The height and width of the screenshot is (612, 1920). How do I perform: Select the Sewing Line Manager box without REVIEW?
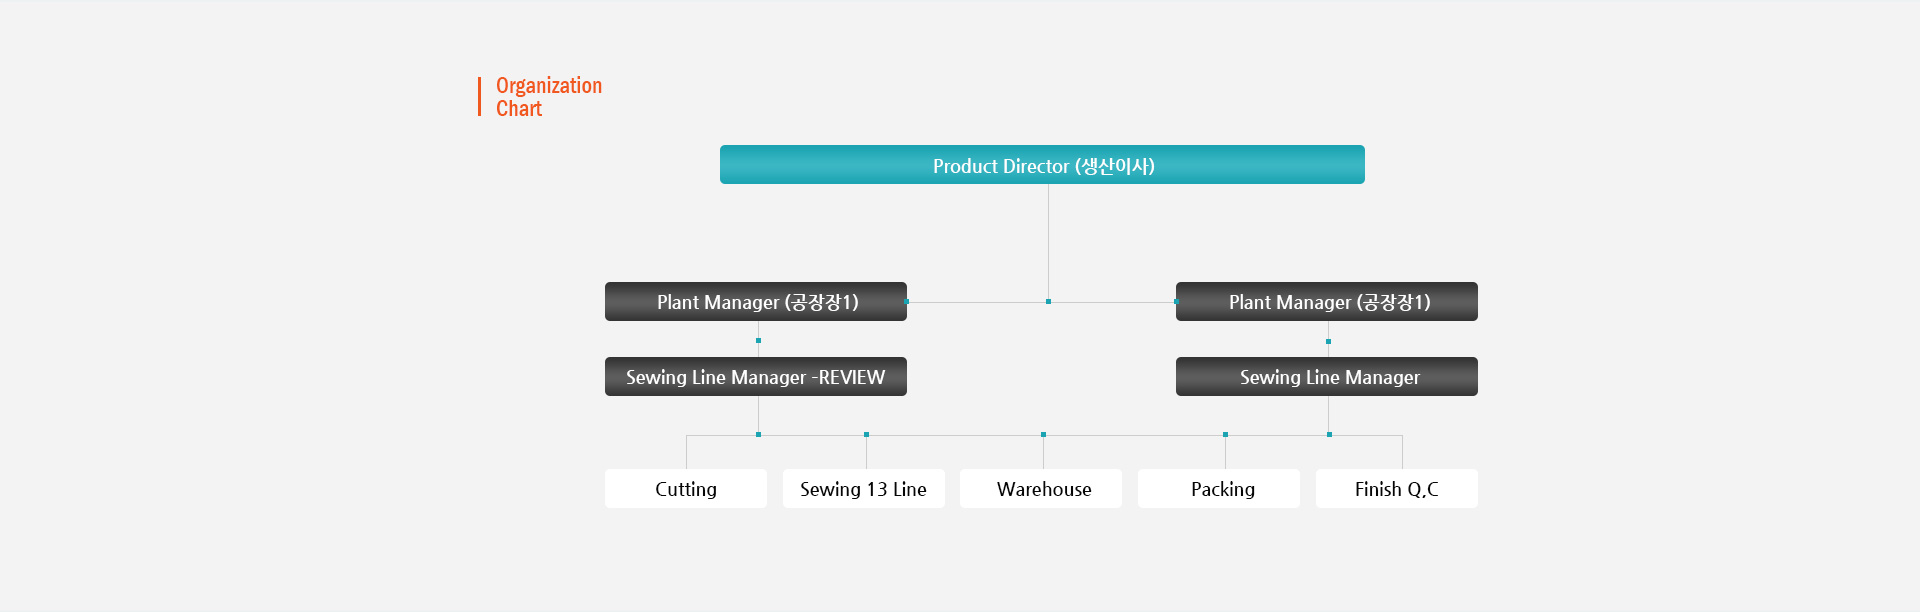[x=1327, y=377]
